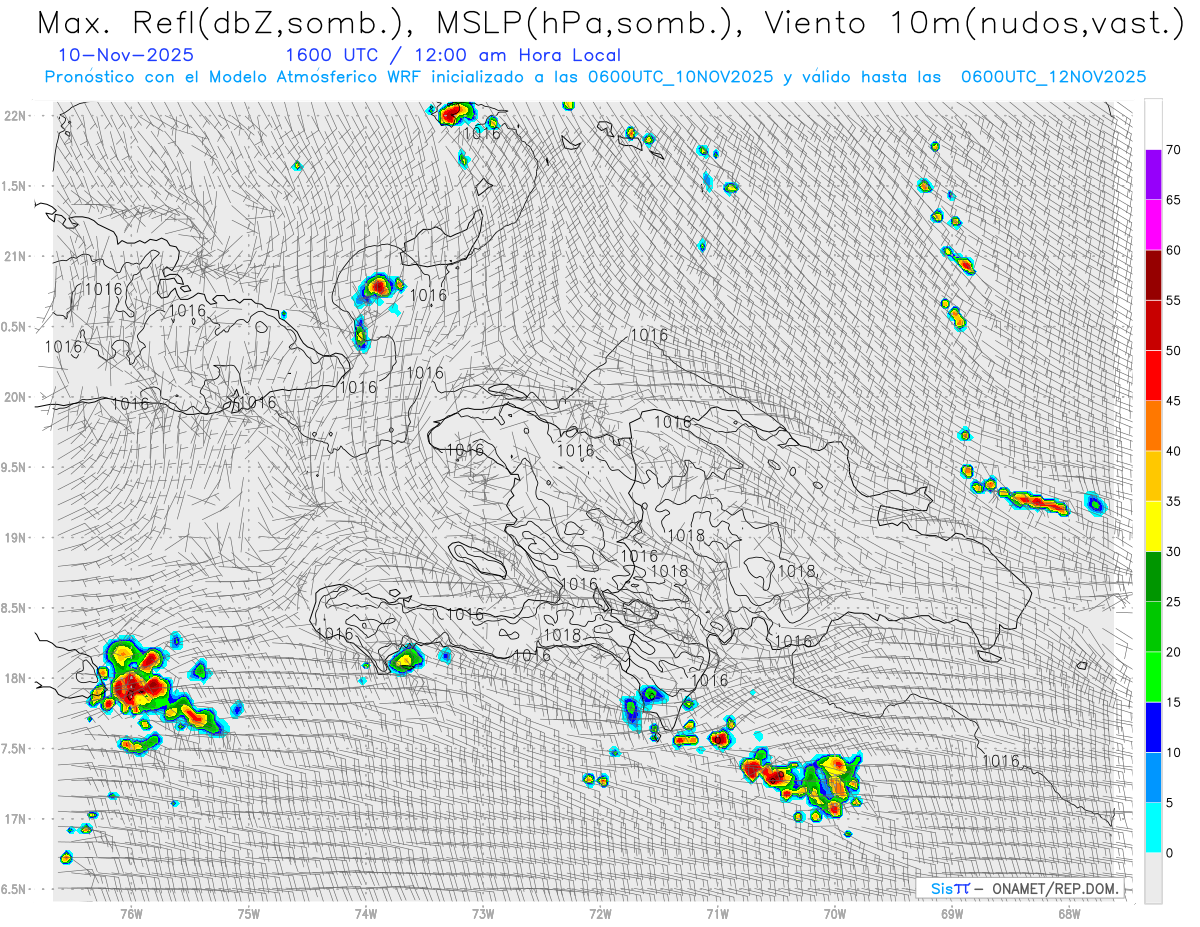
Task: Click the colorbar label 50
Action: click(x=1173, y=351)
